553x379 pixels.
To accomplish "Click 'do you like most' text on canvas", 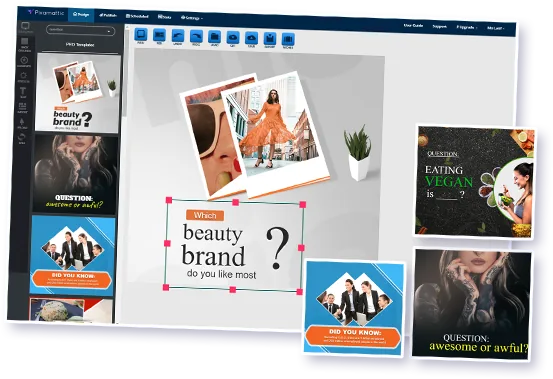I will (221, 274).
